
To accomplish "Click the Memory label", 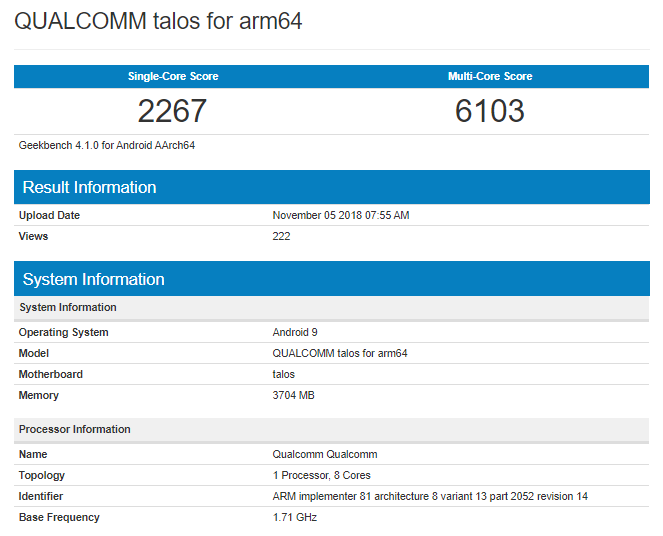I will tap(38, 396).
